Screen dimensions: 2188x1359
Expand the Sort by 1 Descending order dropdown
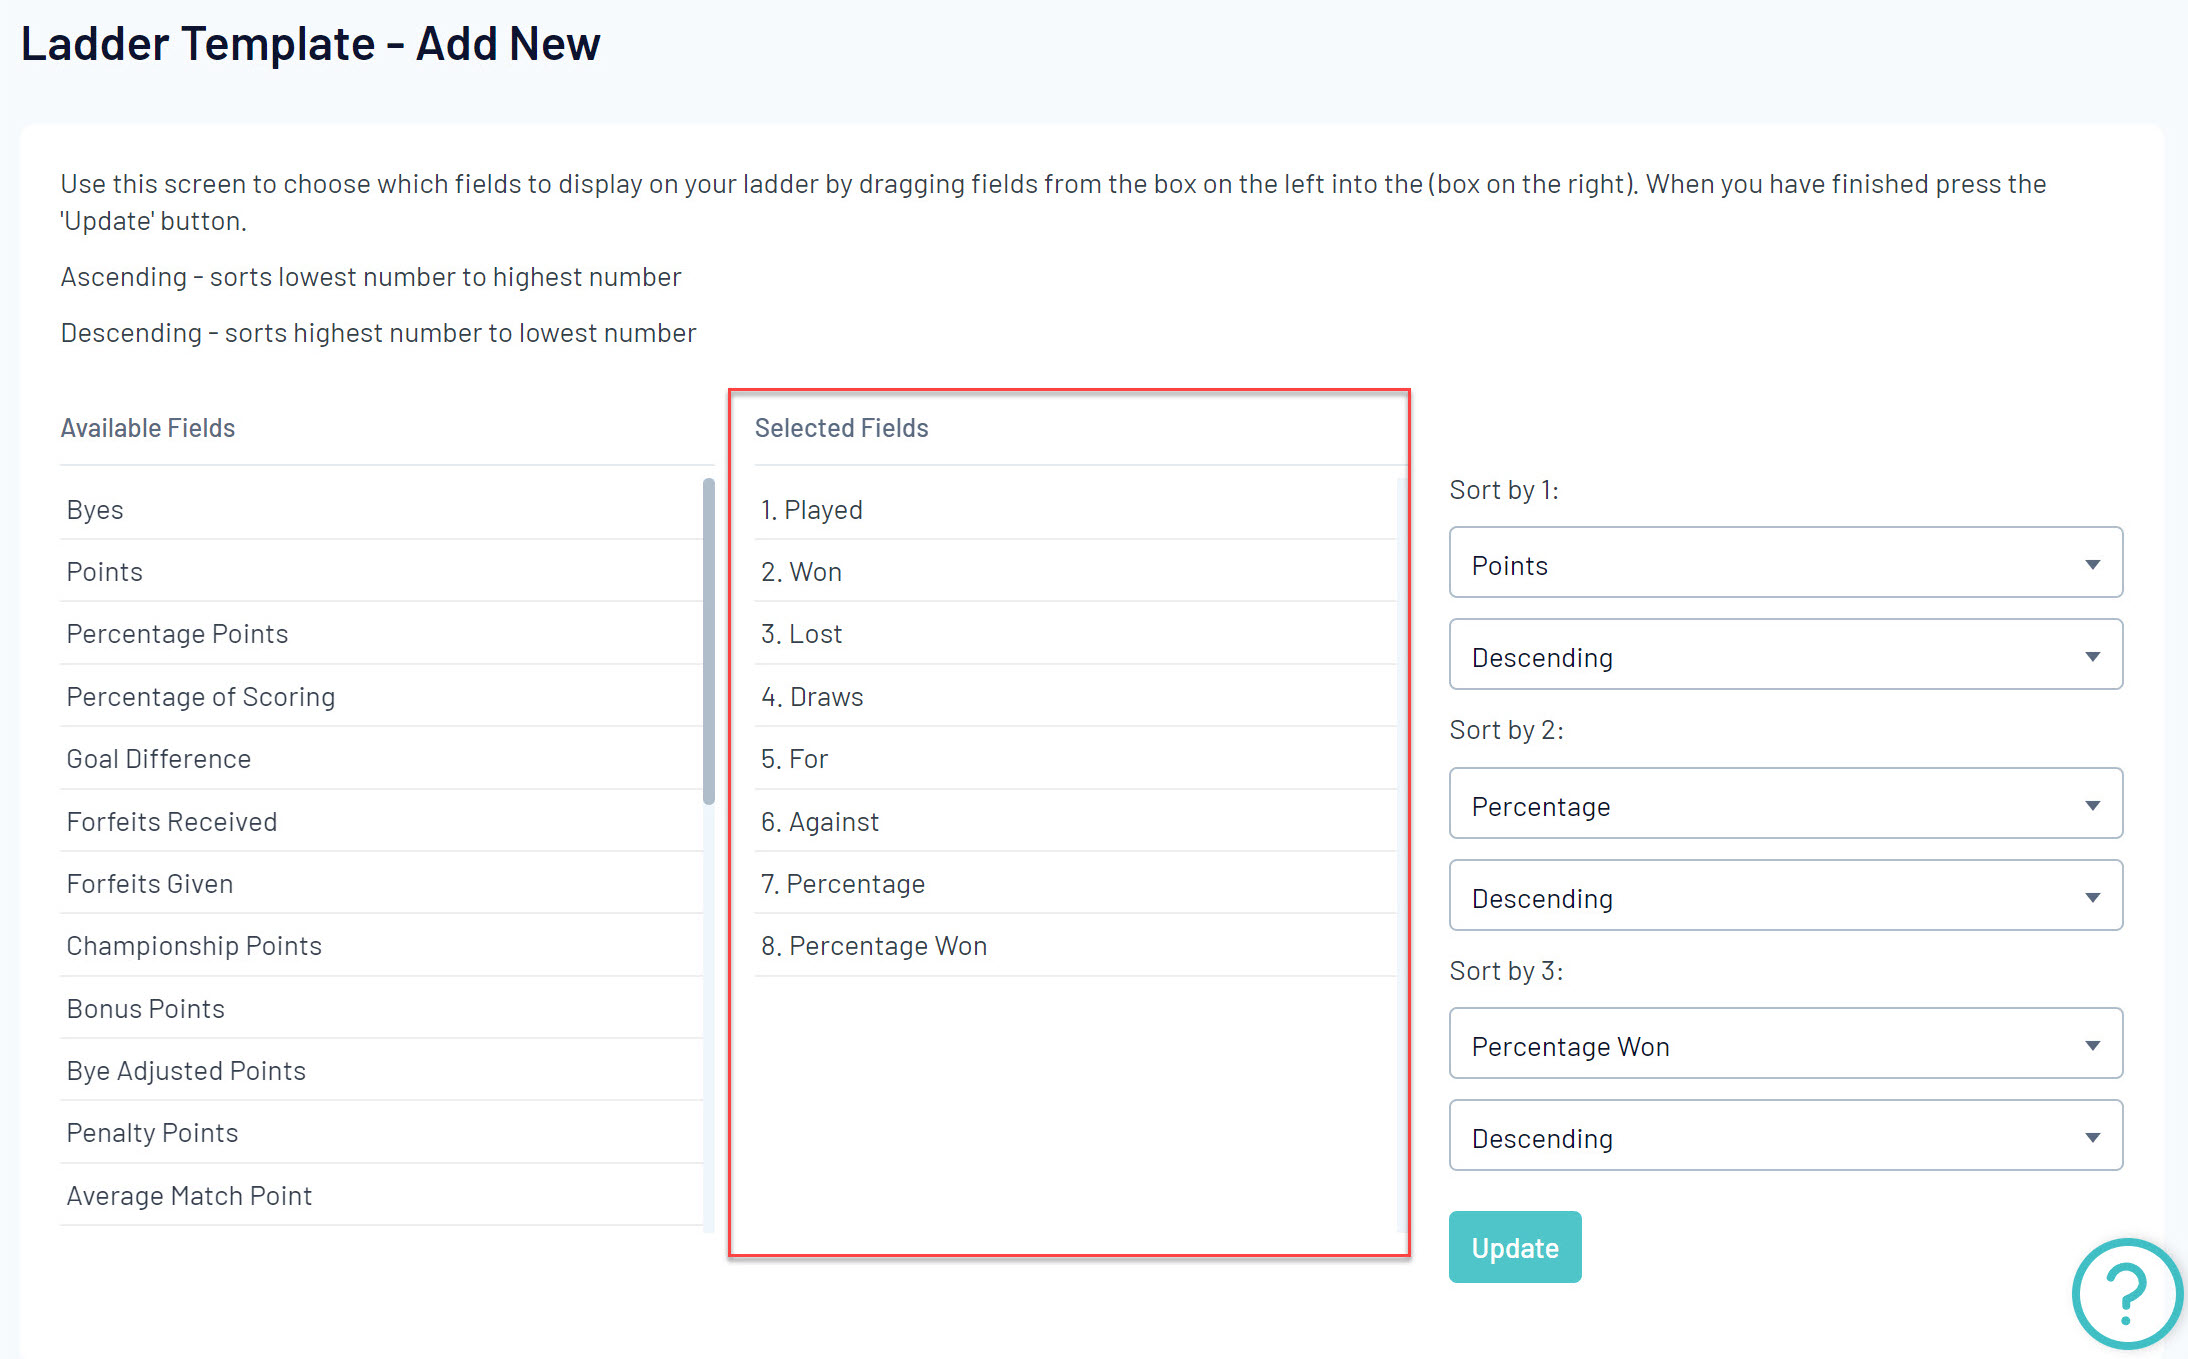click(x=1785, y=655)
